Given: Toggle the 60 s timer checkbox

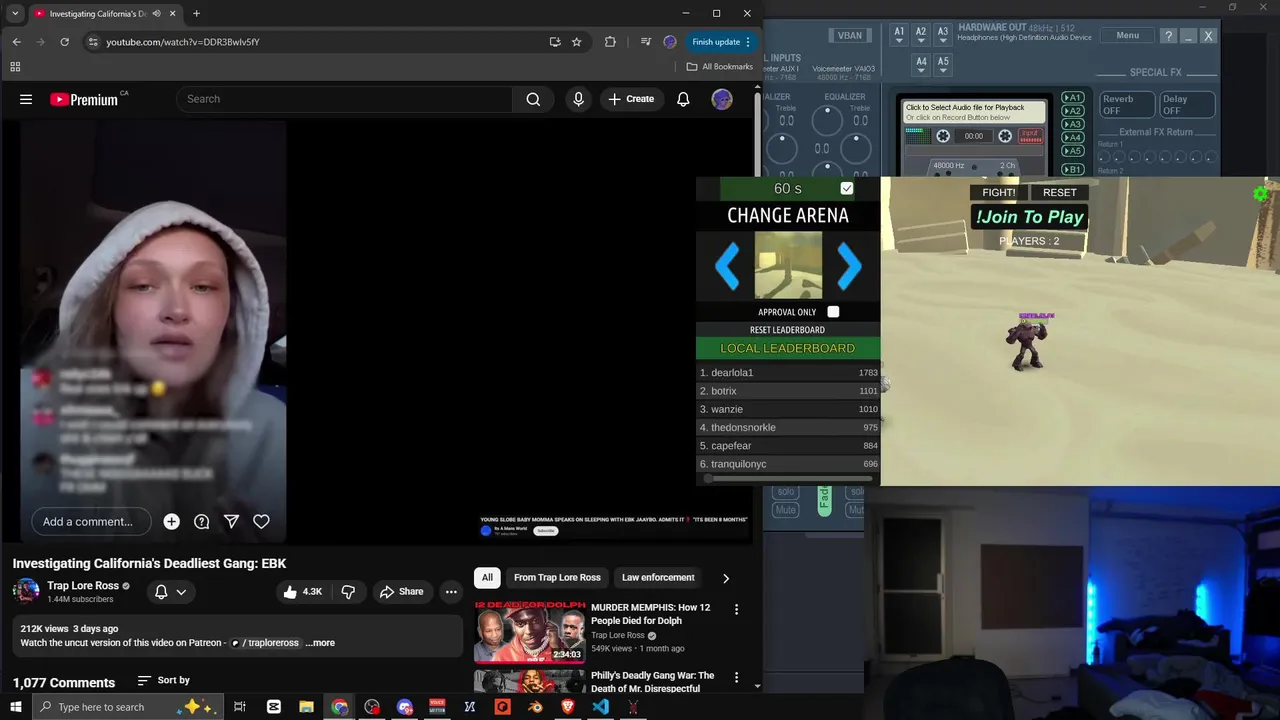Looking at the screenshot, I should click(x=847, y=188).
